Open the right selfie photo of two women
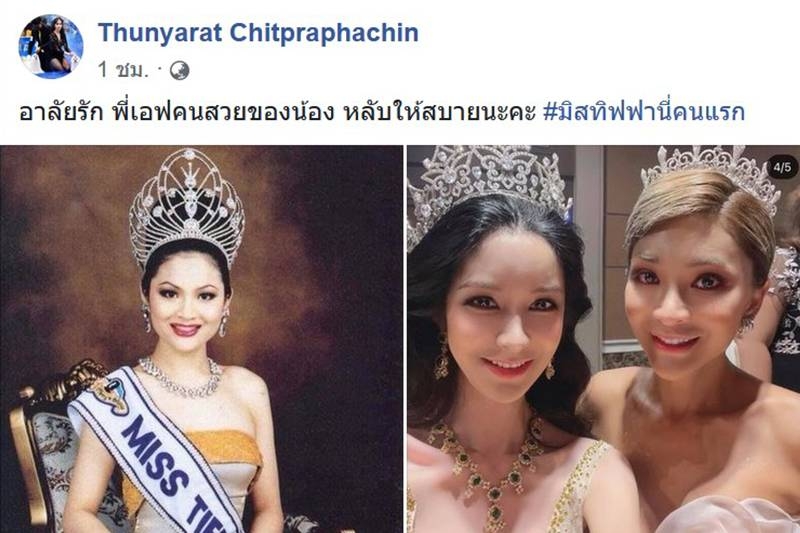The width and height of the screenshot is (800, 533). pos(604,339)
